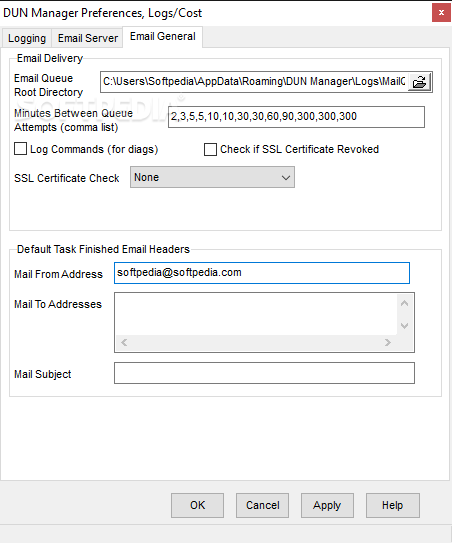Click the "Mail Subject" label
Viewport: 452px width, 543px height.
coord(42,374)
